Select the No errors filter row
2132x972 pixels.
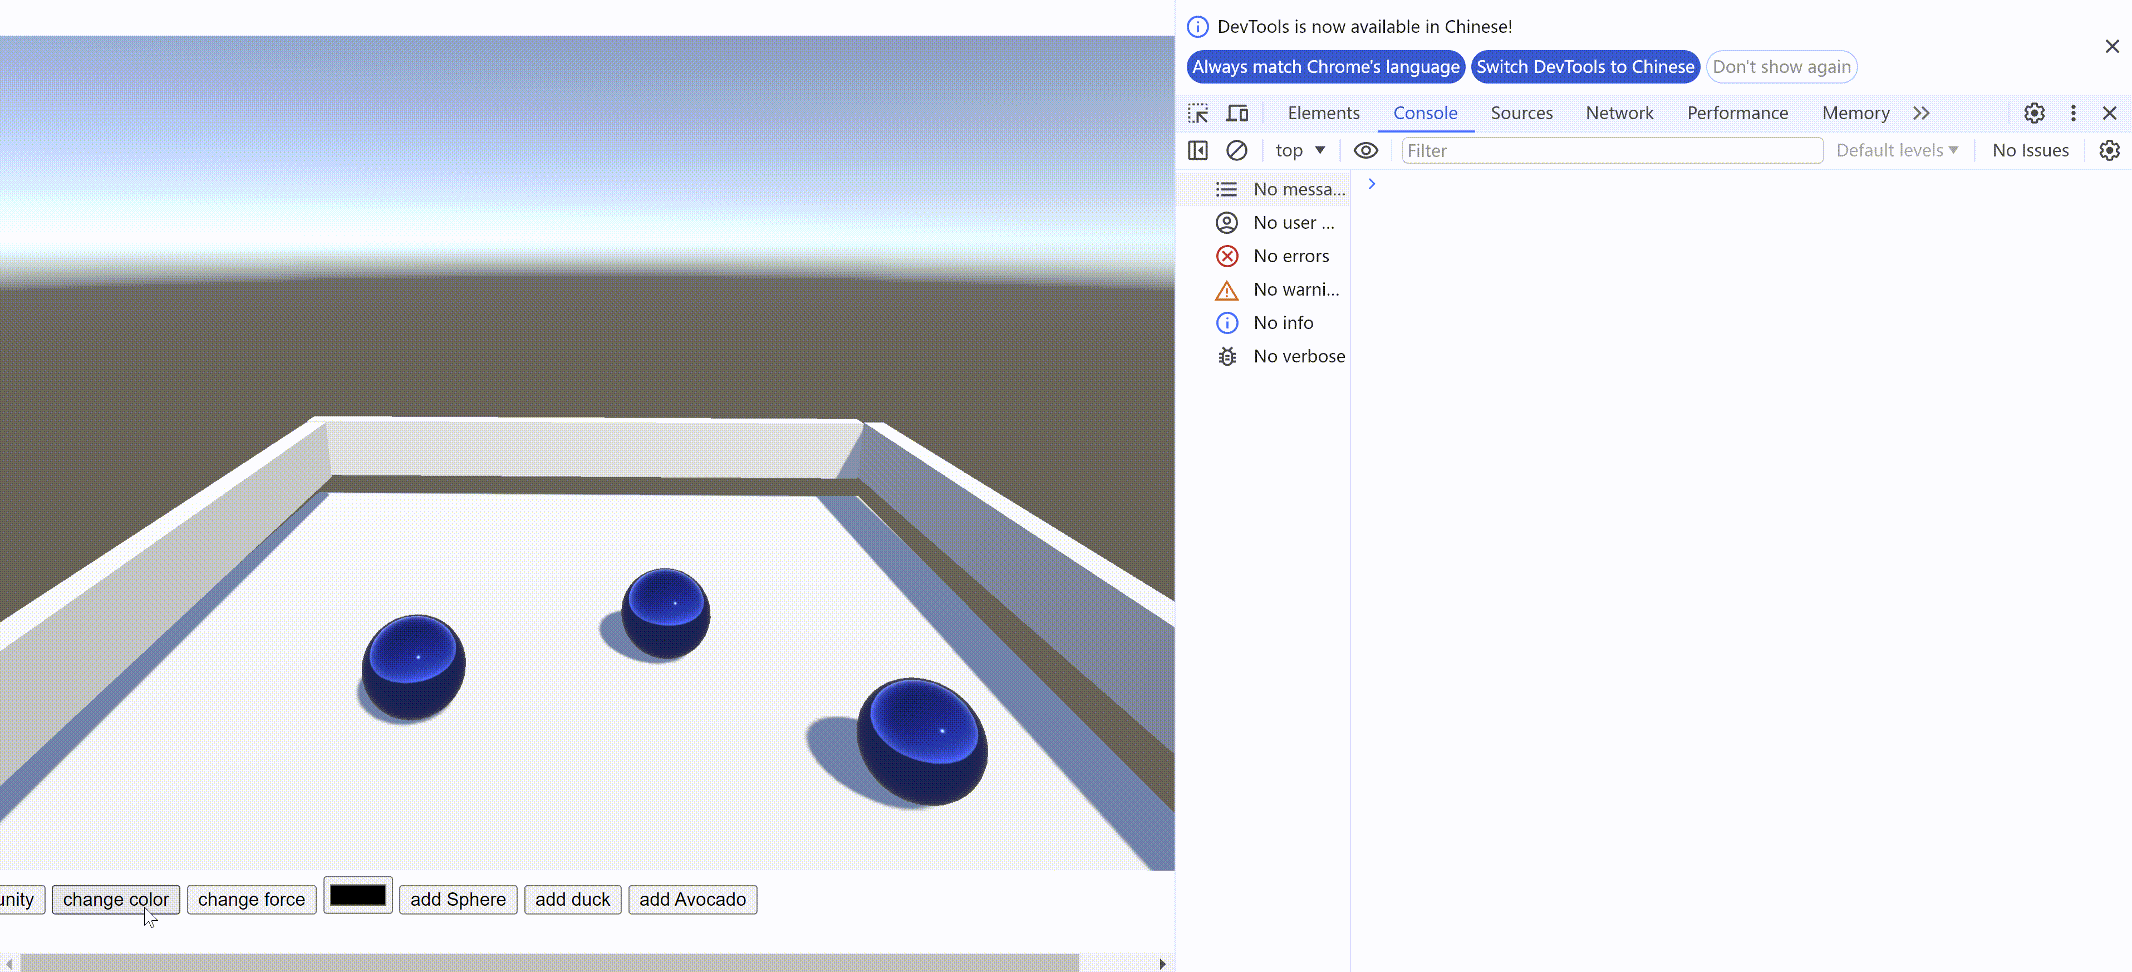pyautogui.click(x=1264, y=256)
